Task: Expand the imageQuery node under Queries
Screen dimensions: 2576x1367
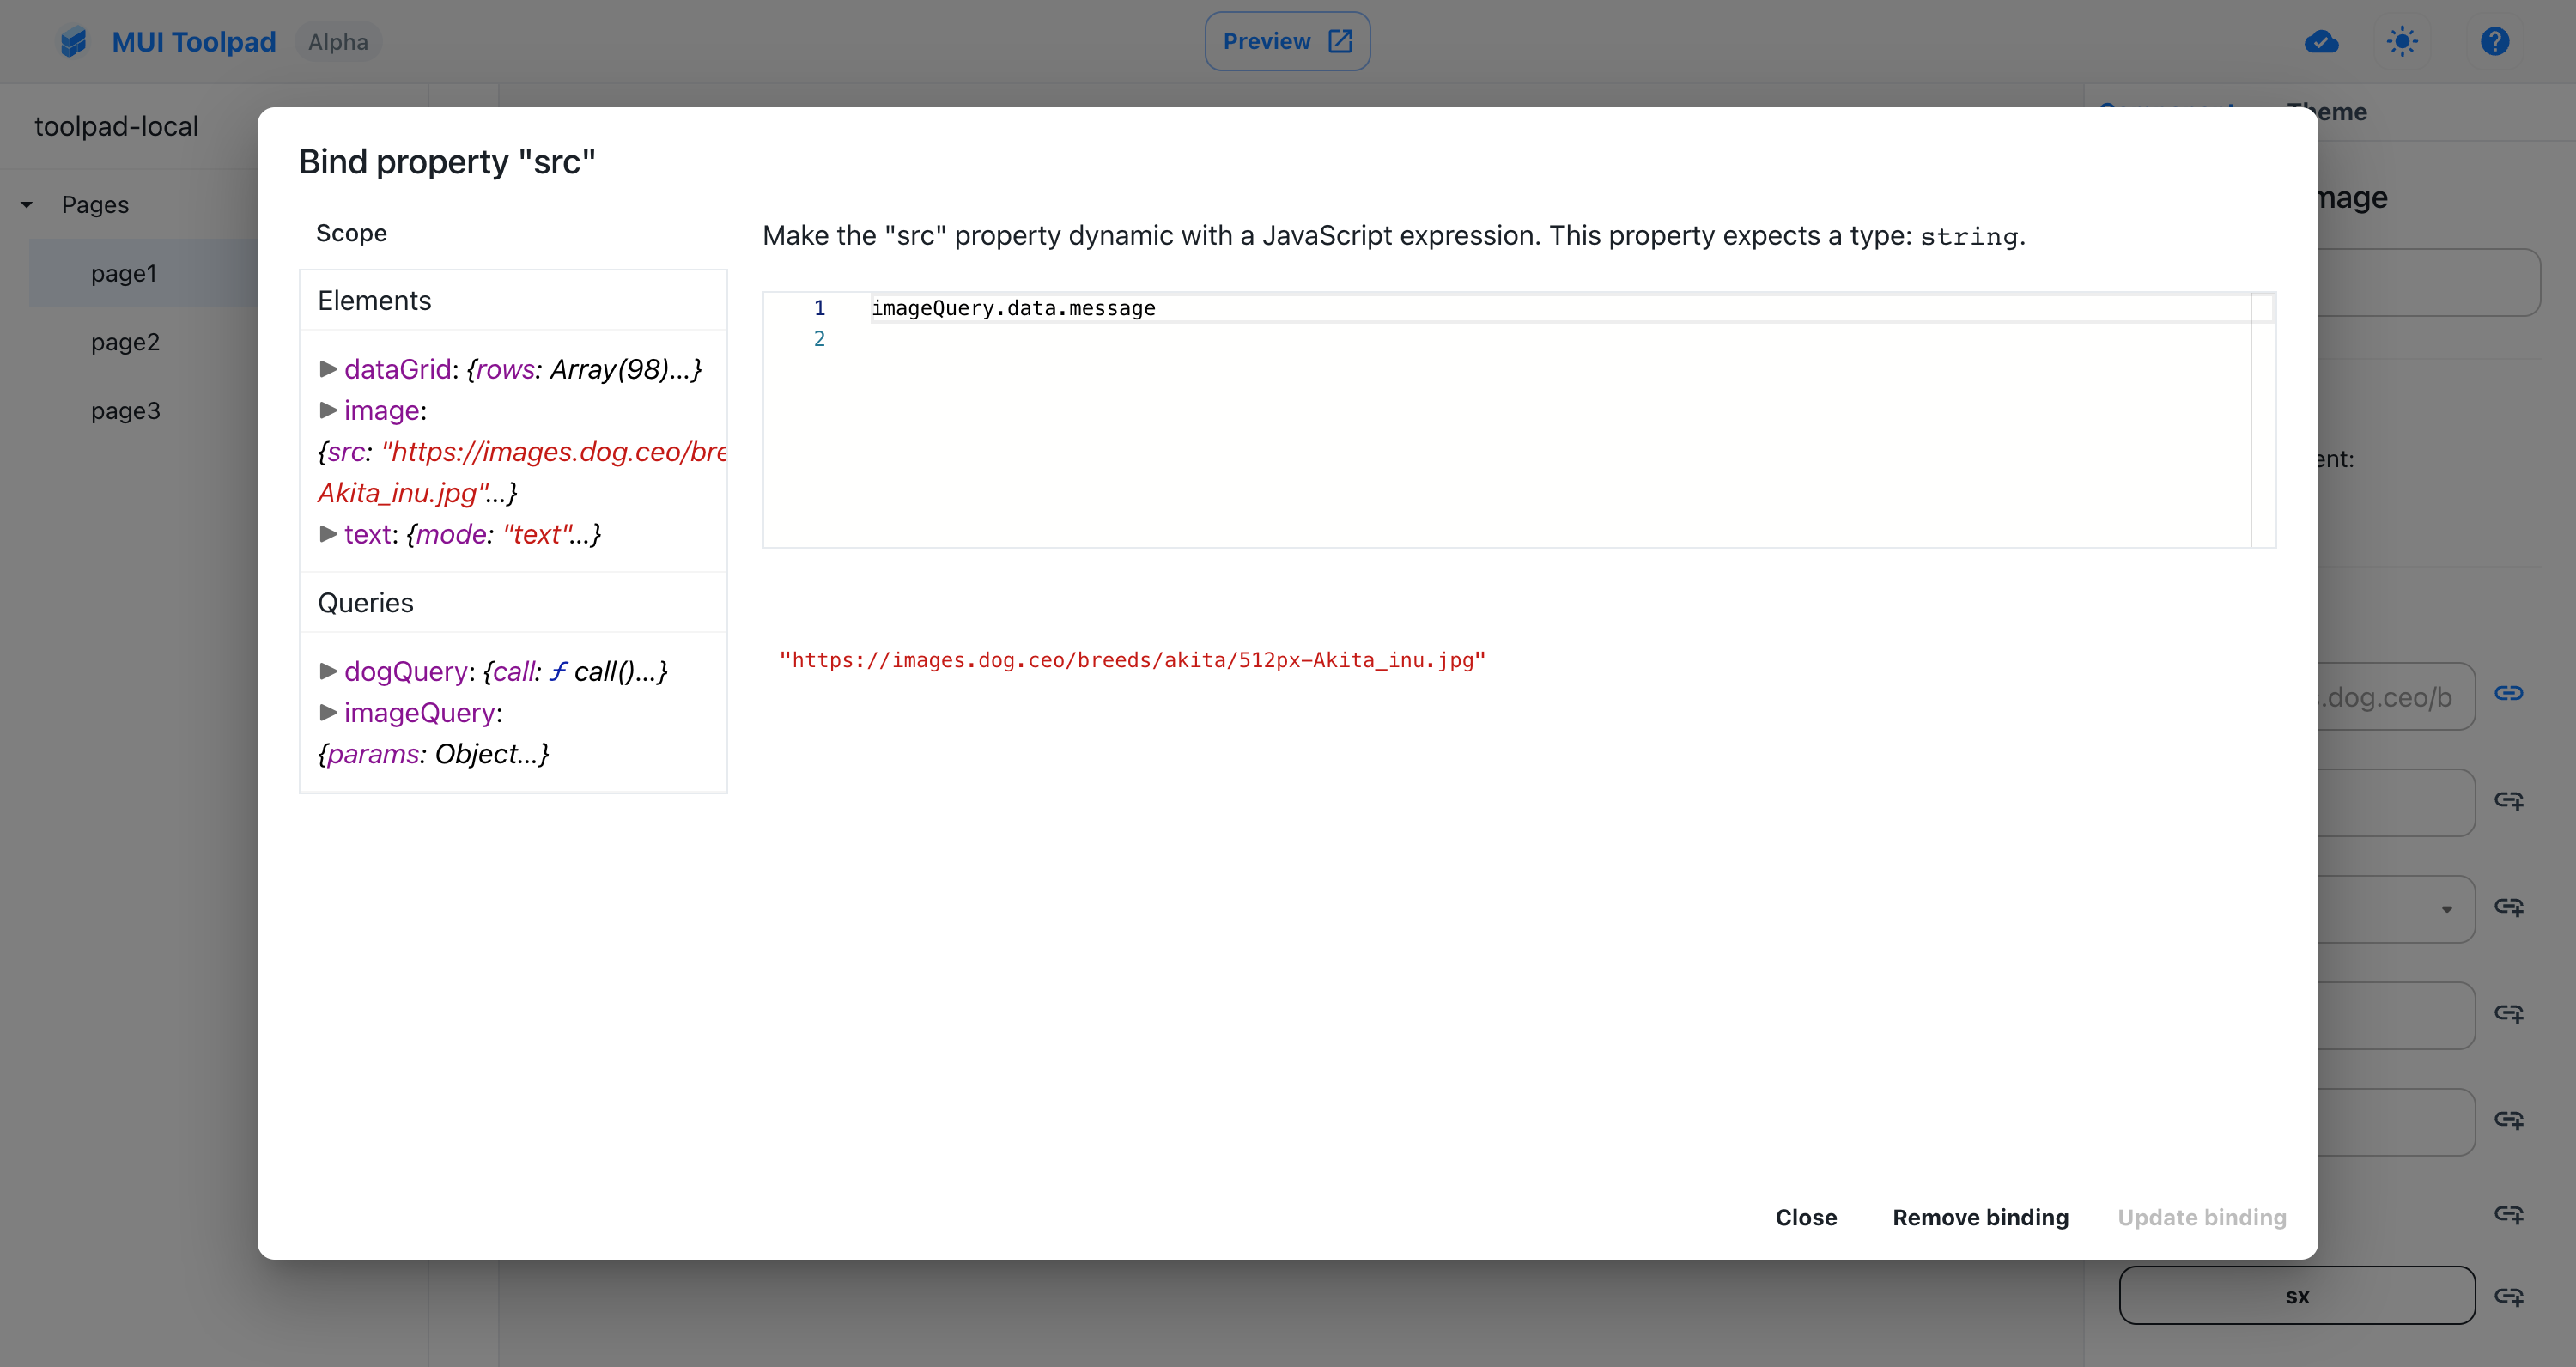Action: tap(328, 712)
